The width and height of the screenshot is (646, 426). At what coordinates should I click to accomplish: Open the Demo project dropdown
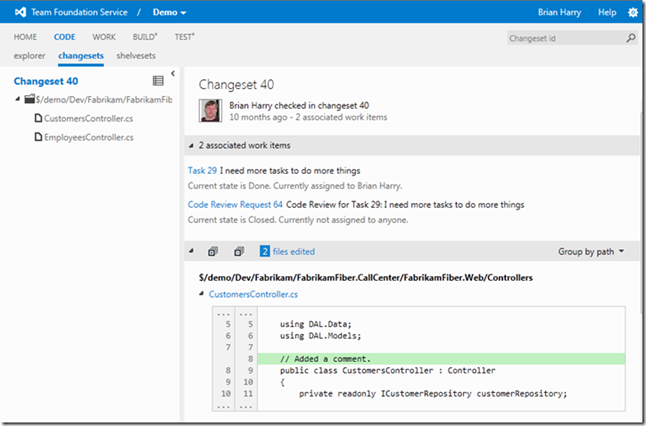tap(168, 12)
